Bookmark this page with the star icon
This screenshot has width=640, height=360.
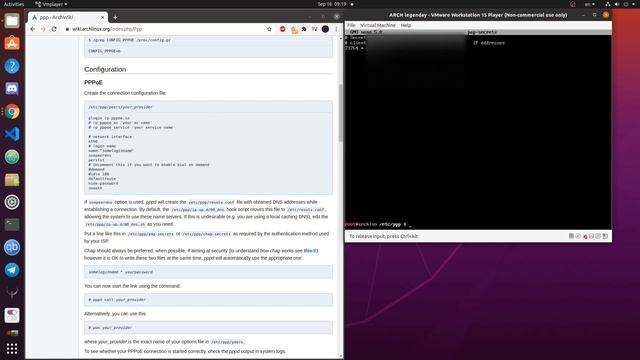(x=269, y=29)
